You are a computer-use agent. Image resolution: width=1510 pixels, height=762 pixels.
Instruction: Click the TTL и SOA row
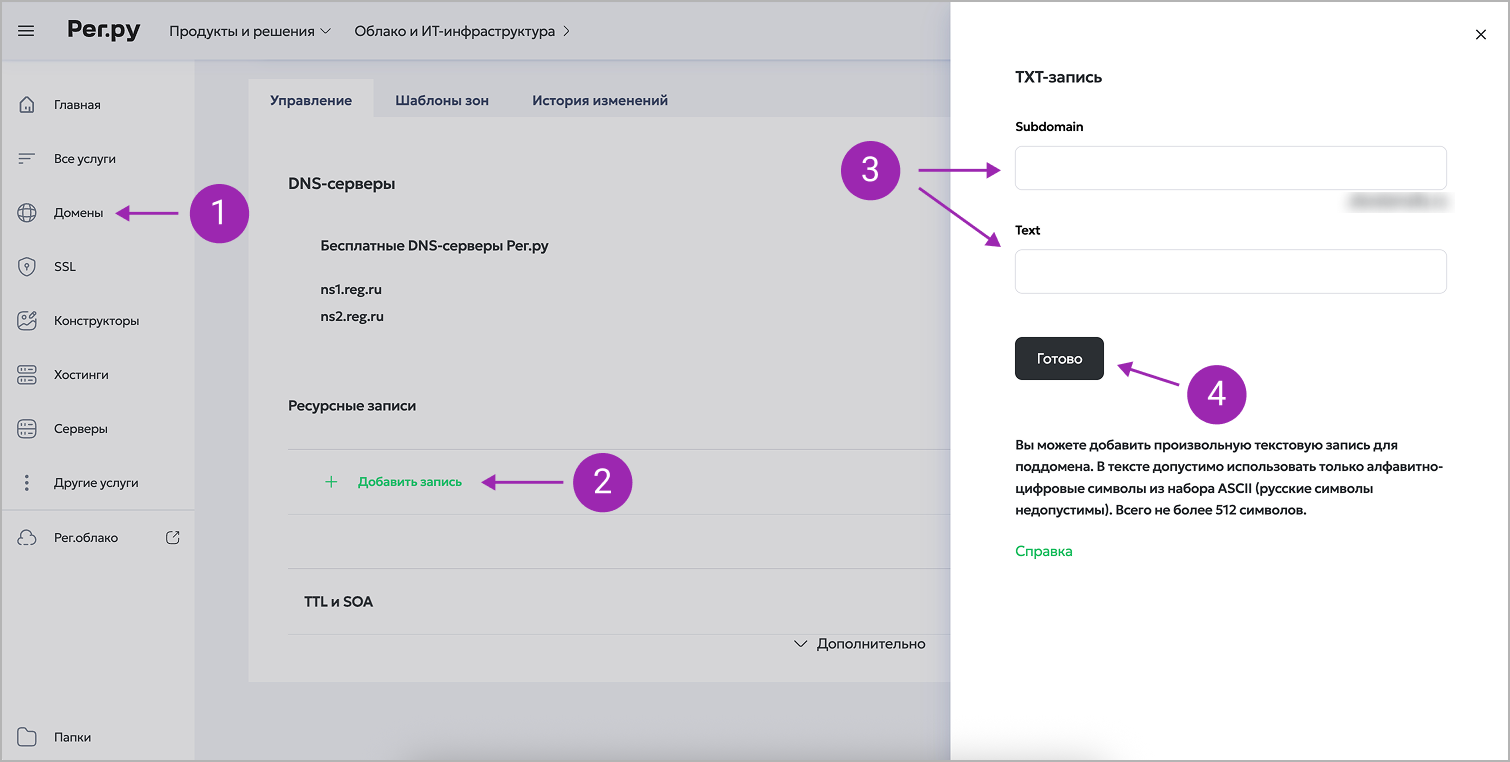[618, 602]
